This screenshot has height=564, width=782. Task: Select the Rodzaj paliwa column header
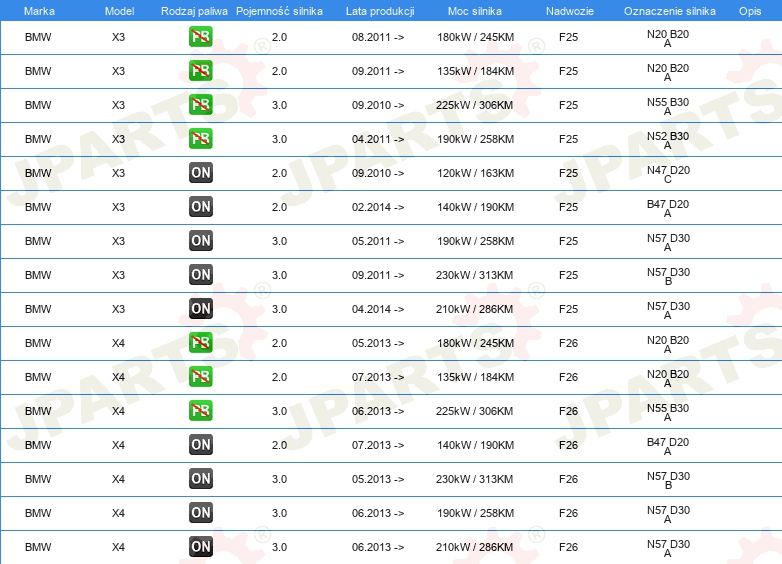[x=194, y=11]
